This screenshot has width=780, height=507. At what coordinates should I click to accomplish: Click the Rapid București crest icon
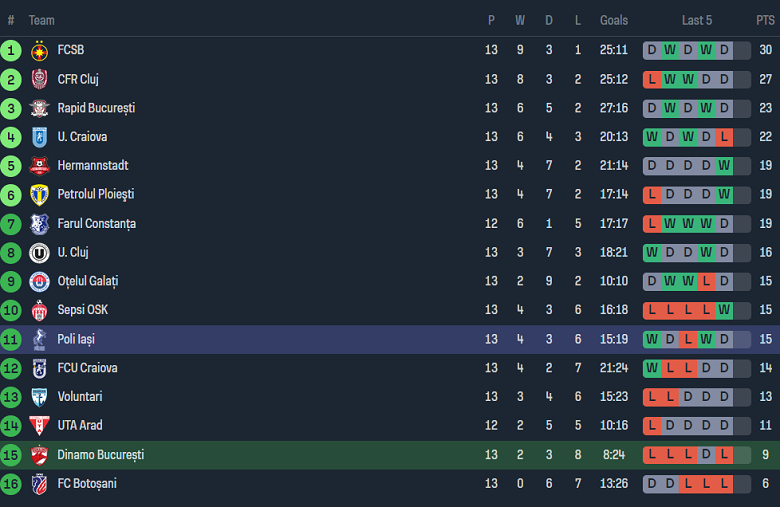click(x=39, y=108)
